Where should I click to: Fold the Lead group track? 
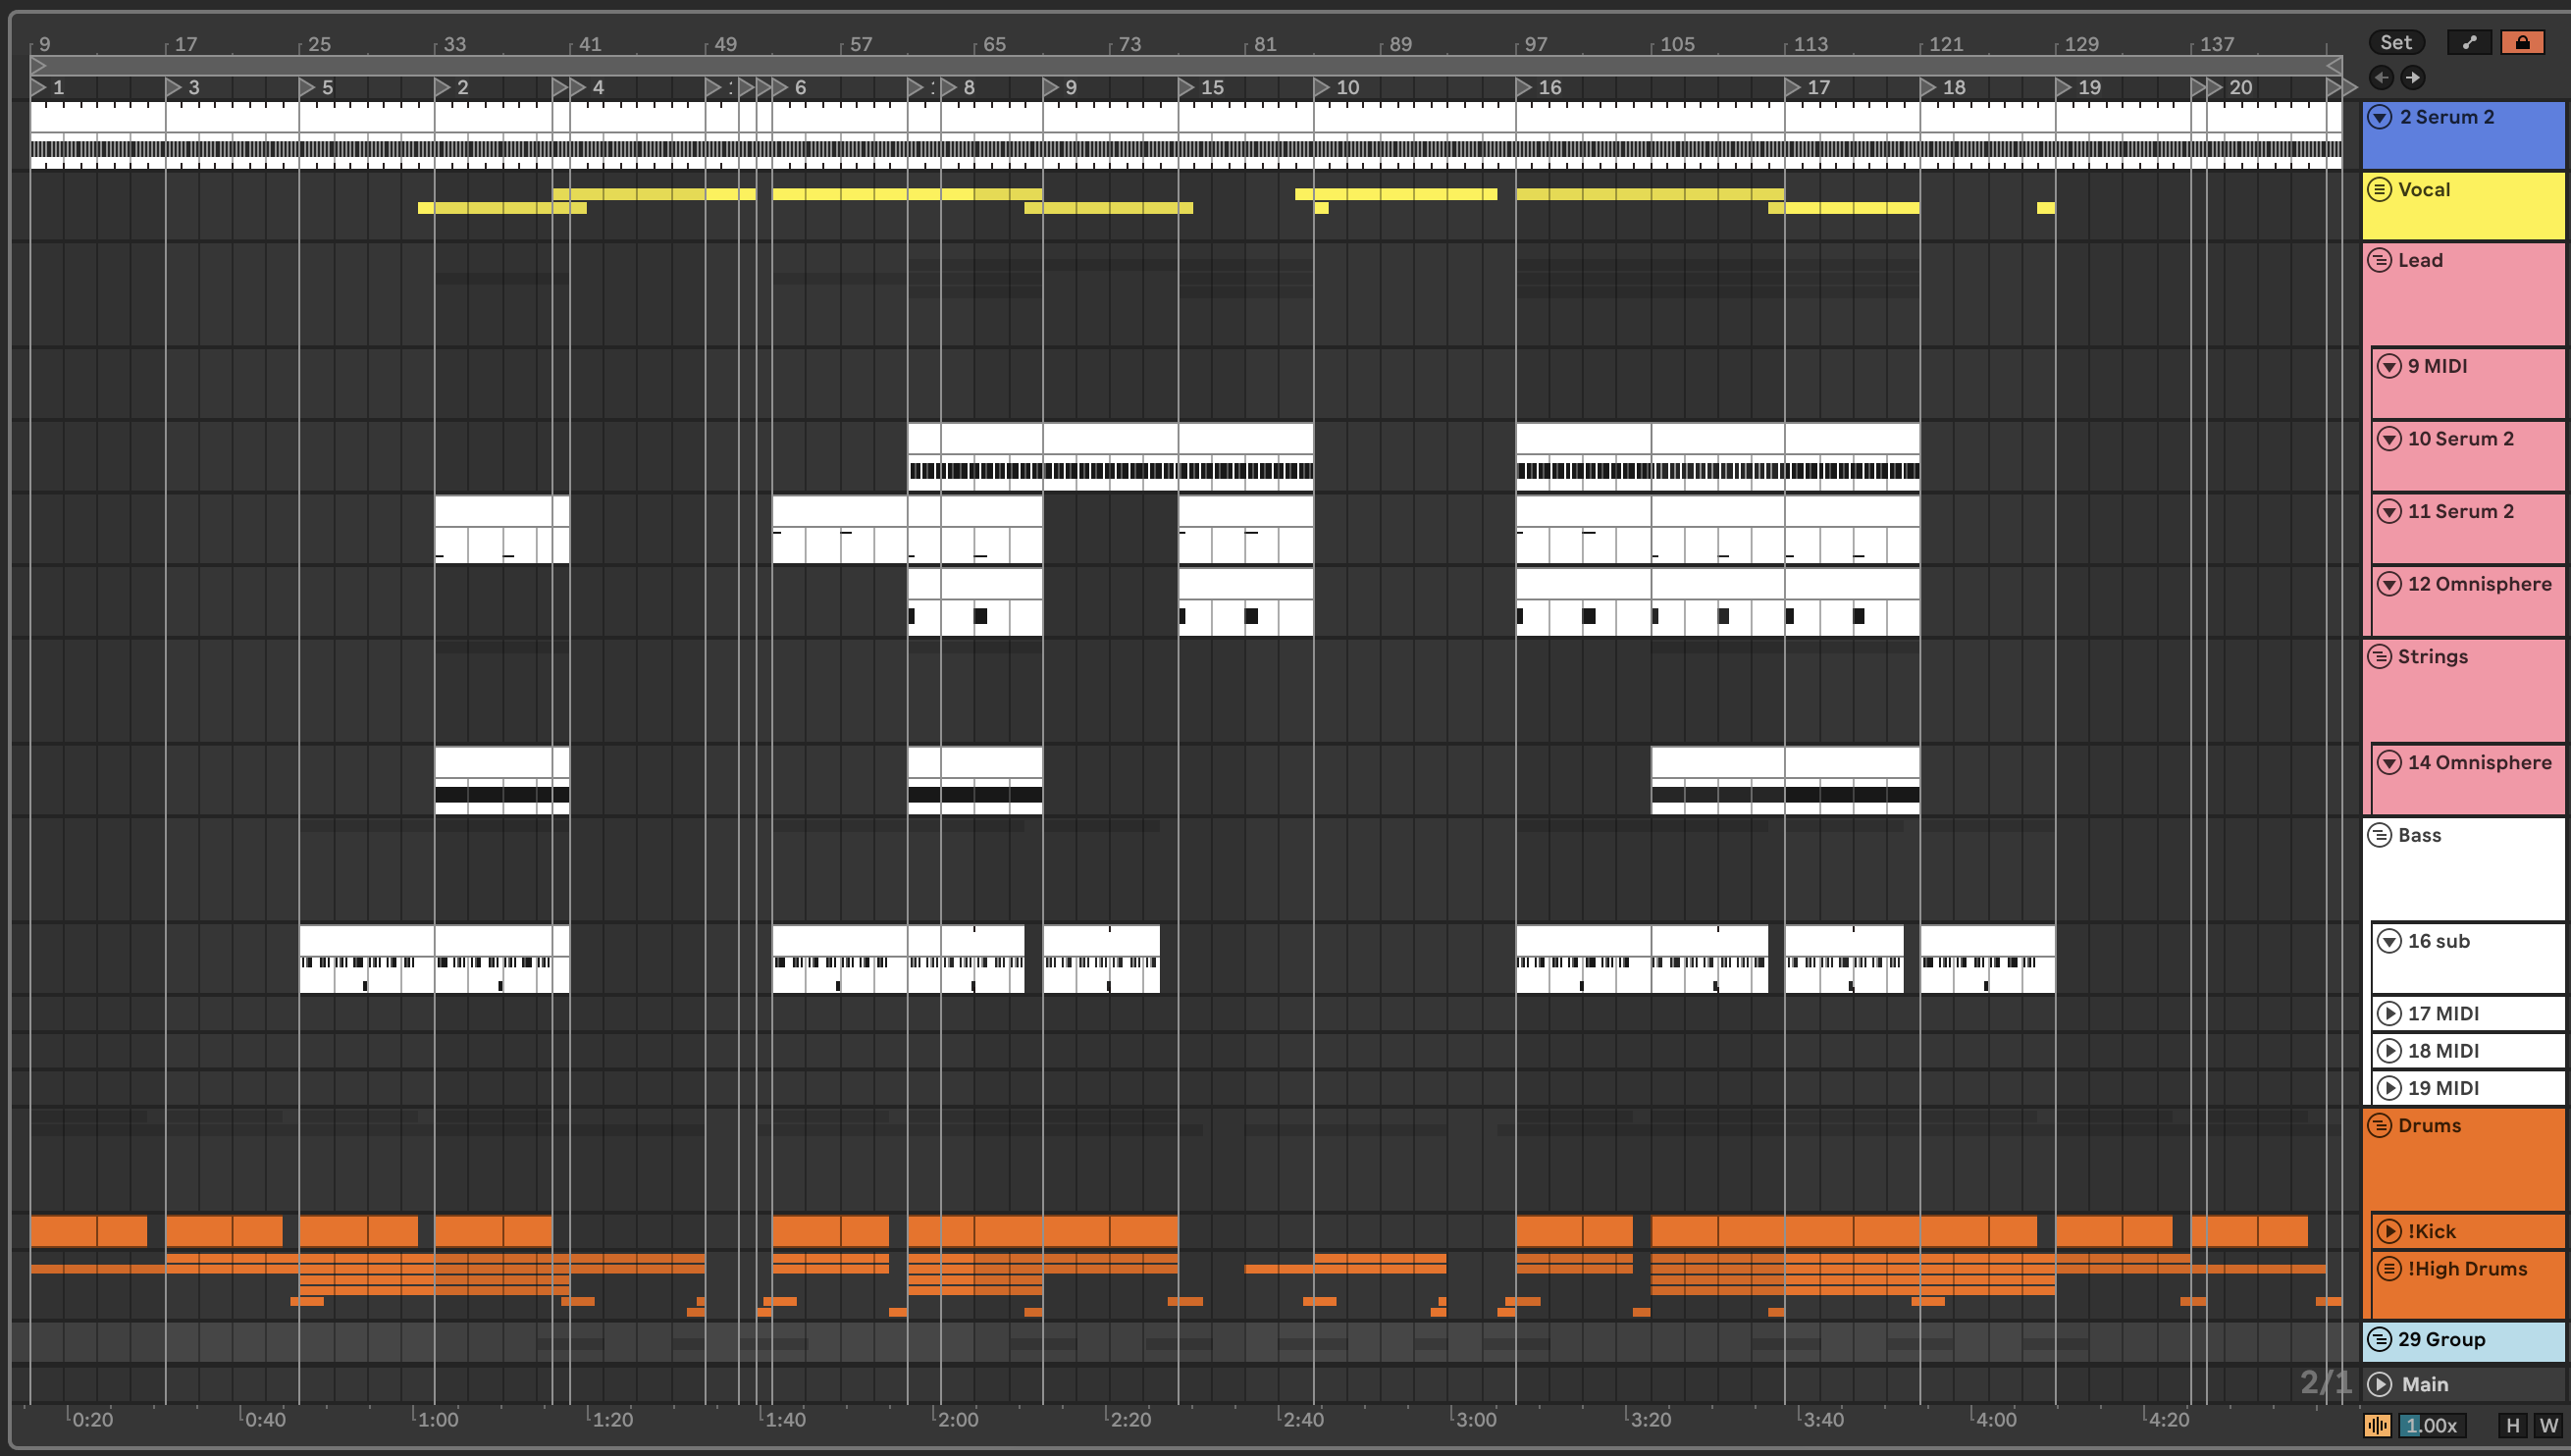pyautogui.click(x=2380, y=260)
